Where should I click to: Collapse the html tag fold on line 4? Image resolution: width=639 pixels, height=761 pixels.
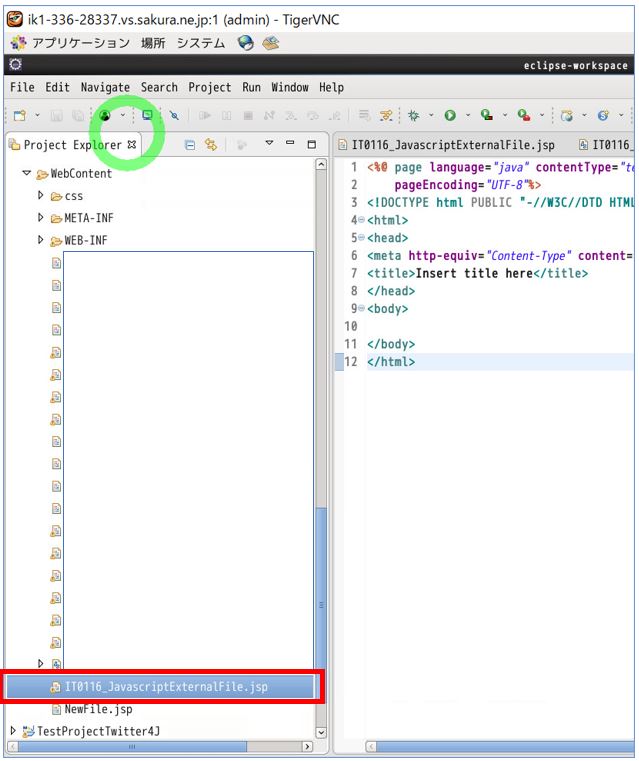(361, 220)
